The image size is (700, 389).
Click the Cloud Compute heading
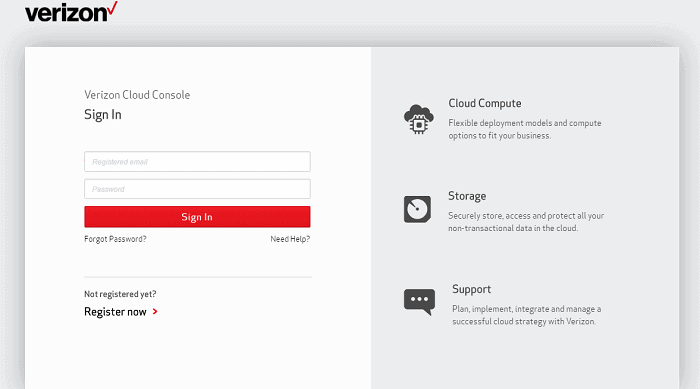485,103
